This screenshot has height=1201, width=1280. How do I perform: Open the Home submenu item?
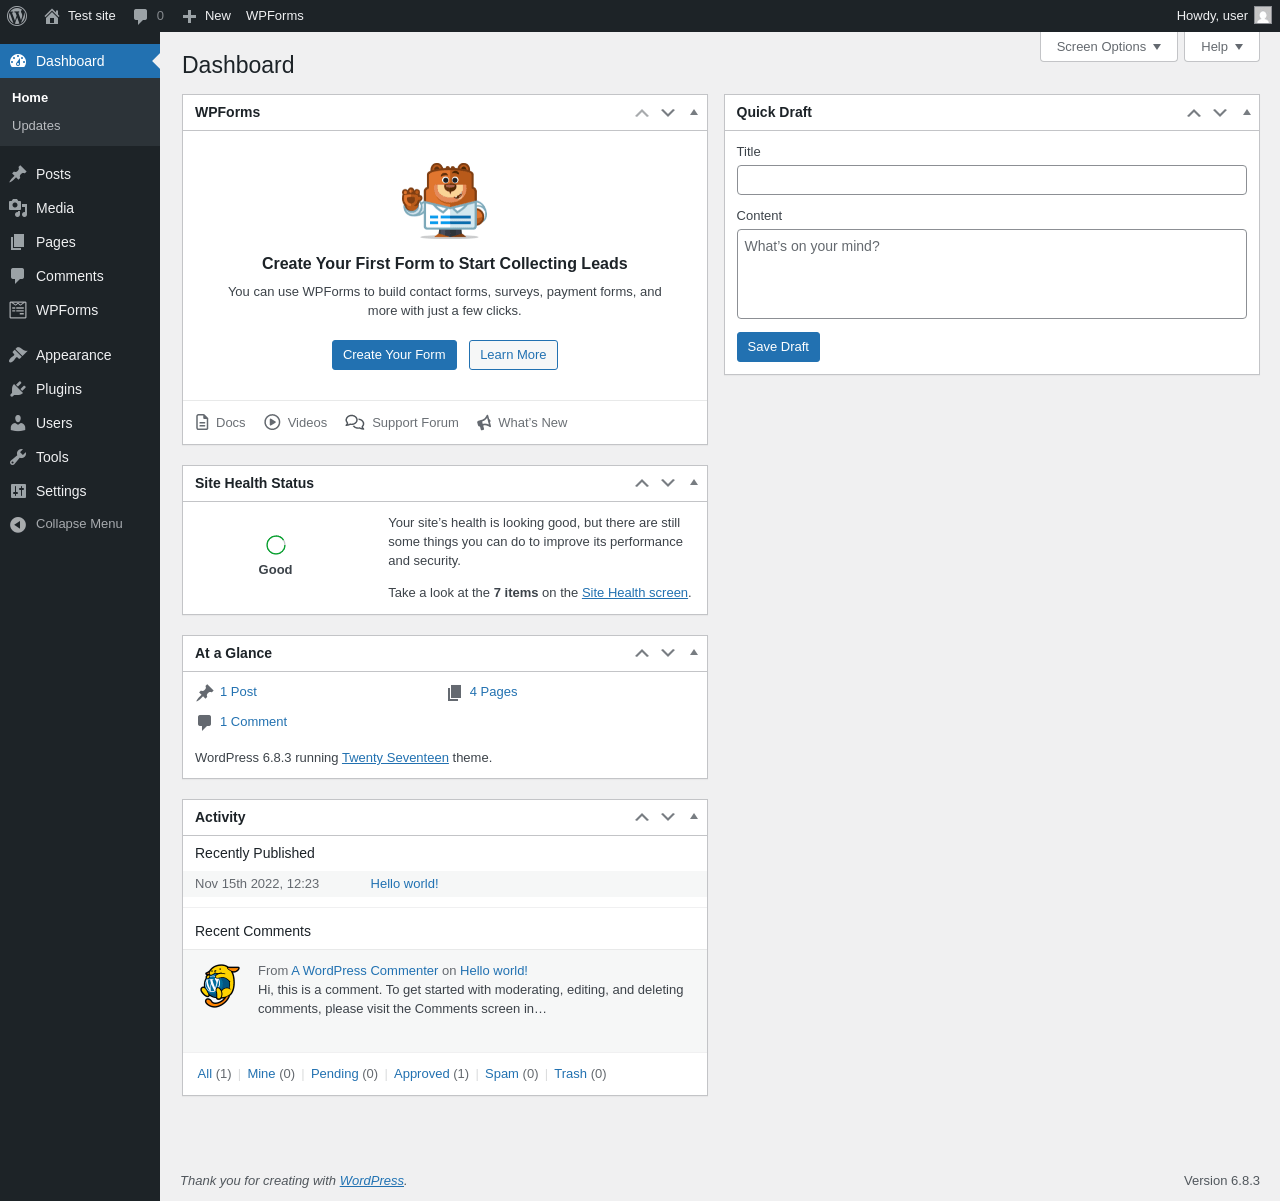[80, 98]
